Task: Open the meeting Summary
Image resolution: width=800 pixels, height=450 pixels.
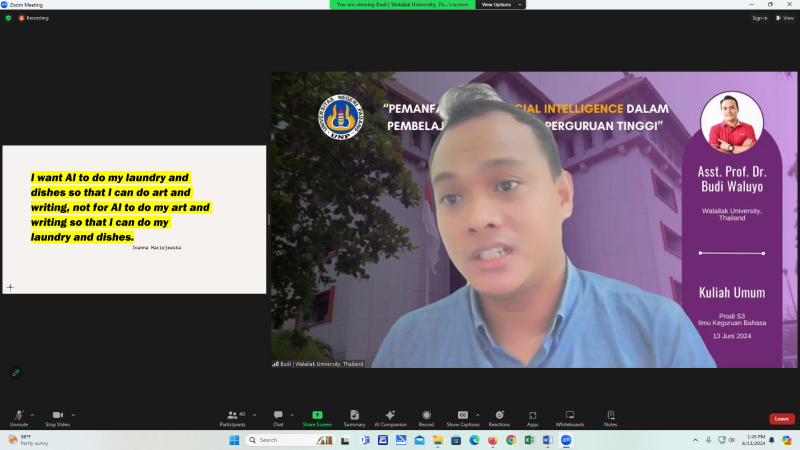Action: pyautogui.click(x=354, y=418)
